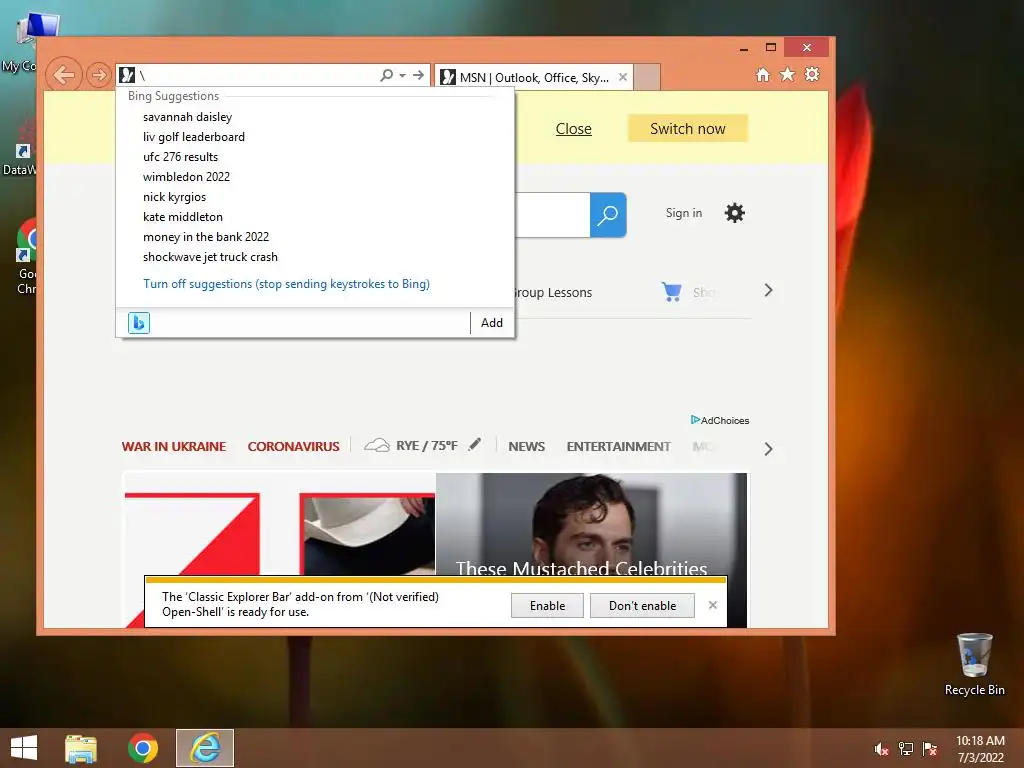
Task: Click the MSN blue search button
Action: pyautogui.click(x=608, y=215)
